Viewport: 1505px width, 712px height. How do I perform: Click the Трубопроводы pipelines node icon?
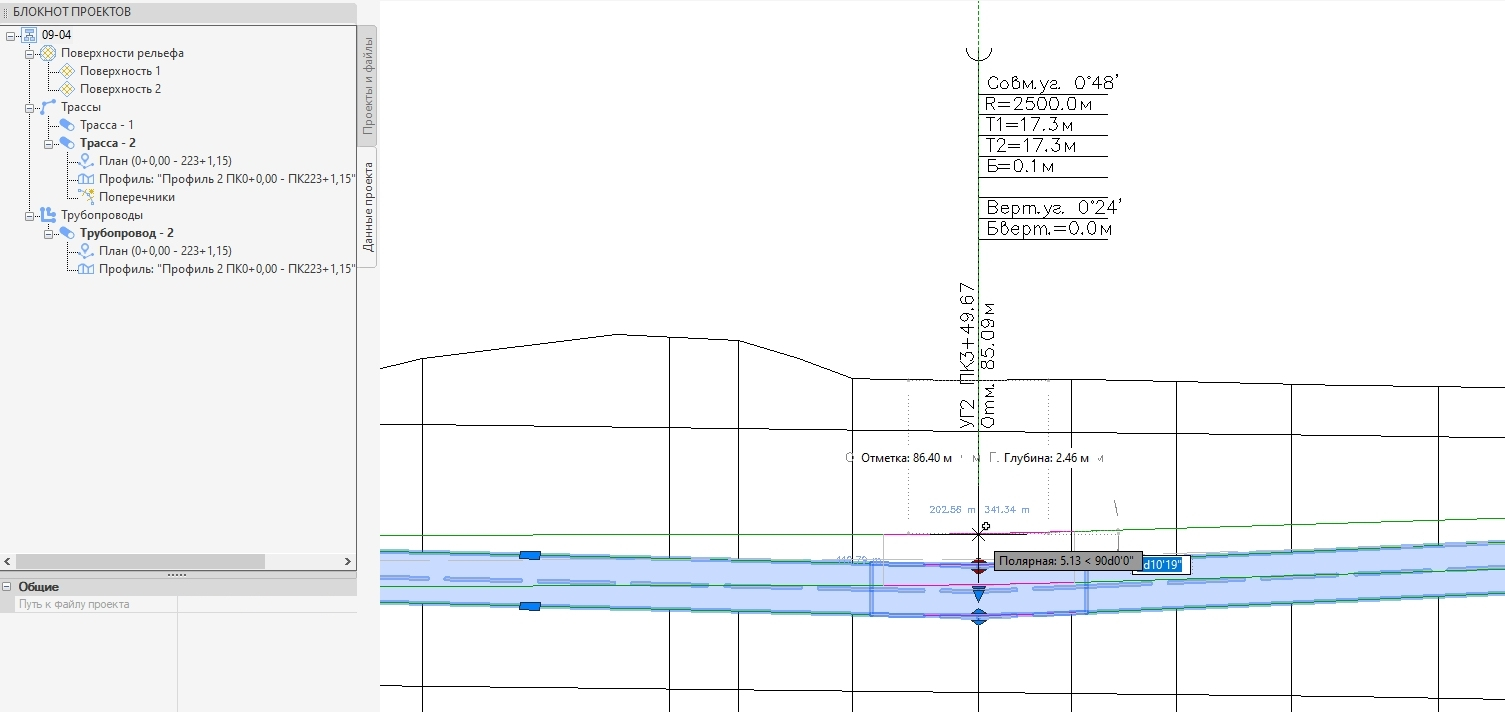pos(47,215)
